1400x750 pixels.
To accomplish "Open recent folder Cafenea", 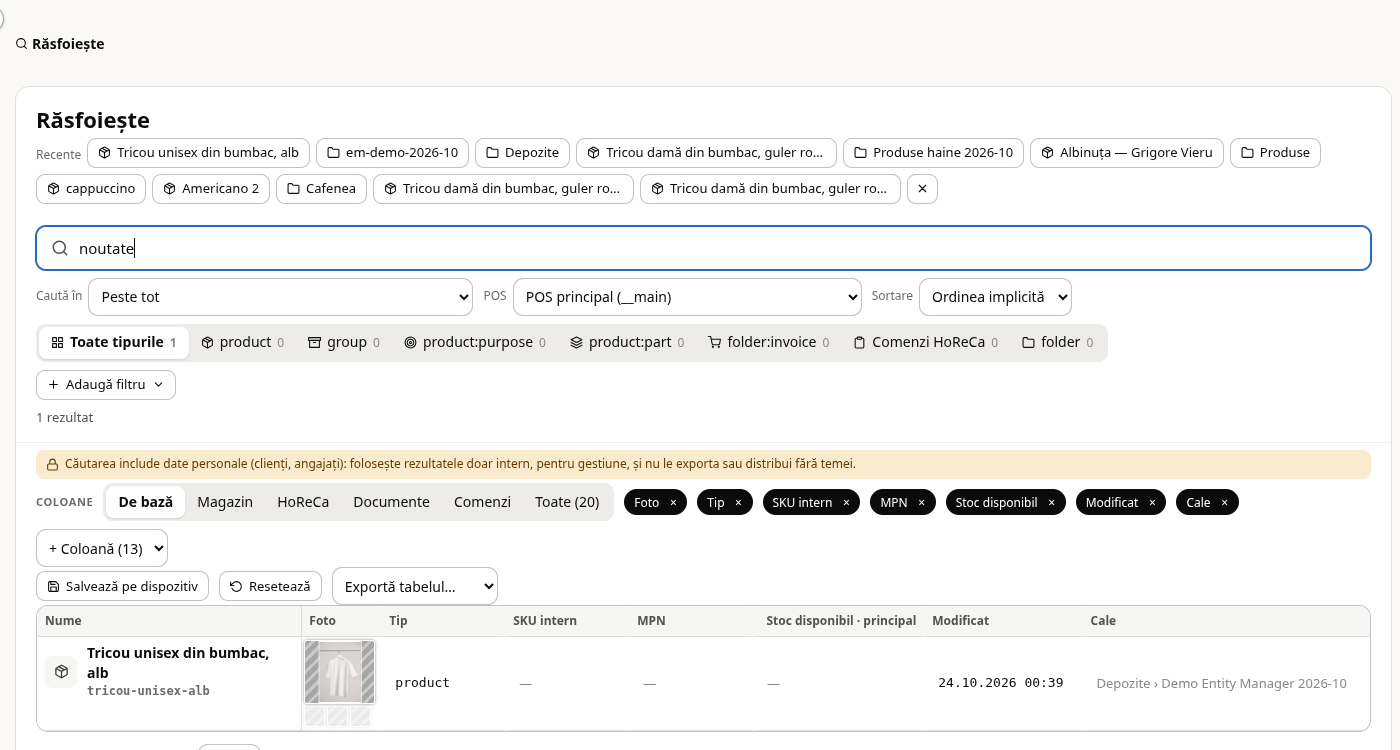I will point(321,189).
